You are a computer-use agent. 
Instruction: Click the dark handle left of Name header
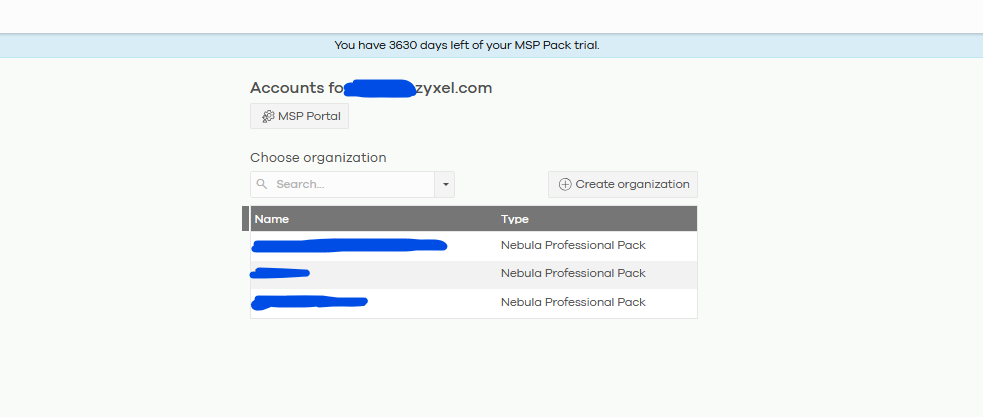point(246,219)
